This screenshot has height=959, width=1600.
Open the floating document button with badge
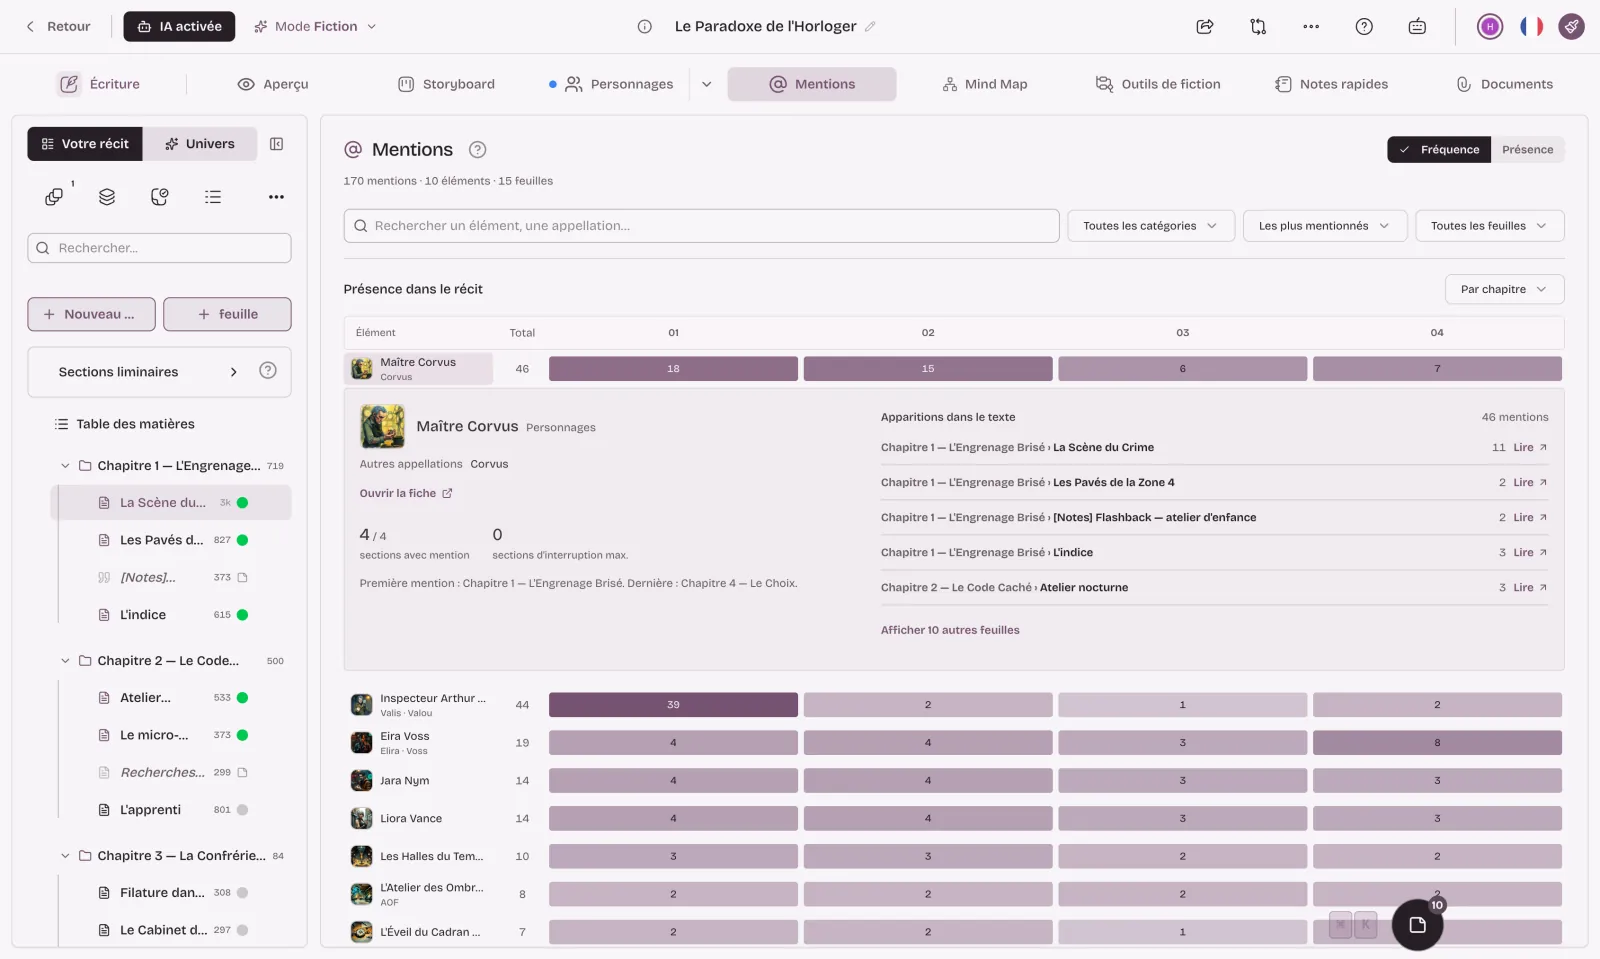click(1417, 924)
